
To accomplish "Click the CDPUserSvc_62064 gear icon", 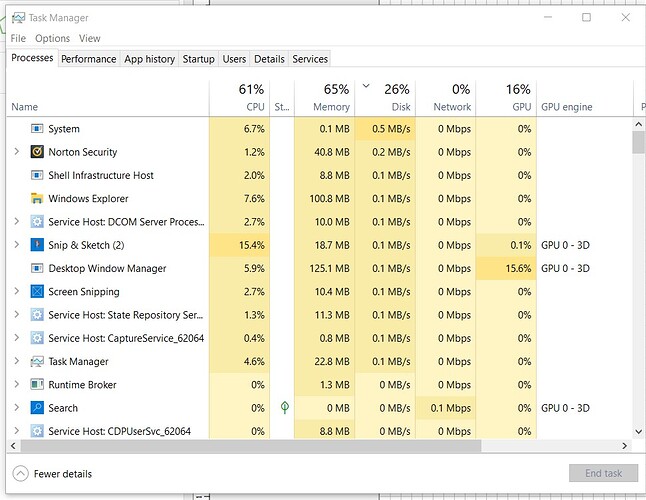I will coord(37,431).
